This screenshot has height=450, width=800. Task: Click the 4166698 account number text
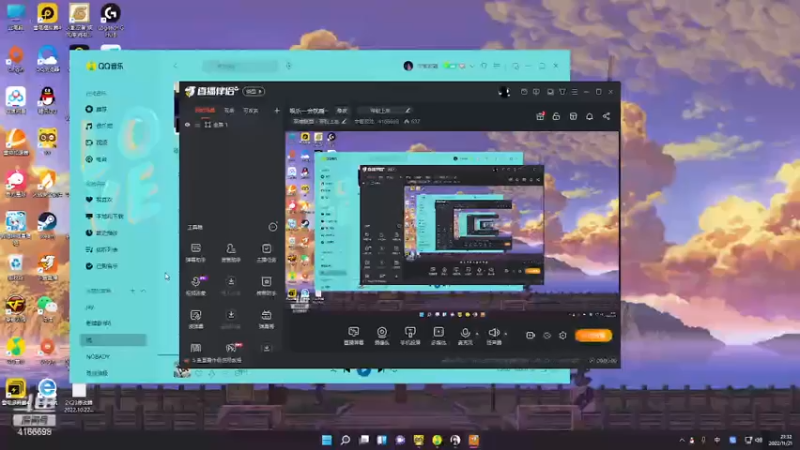click(388, 121)
